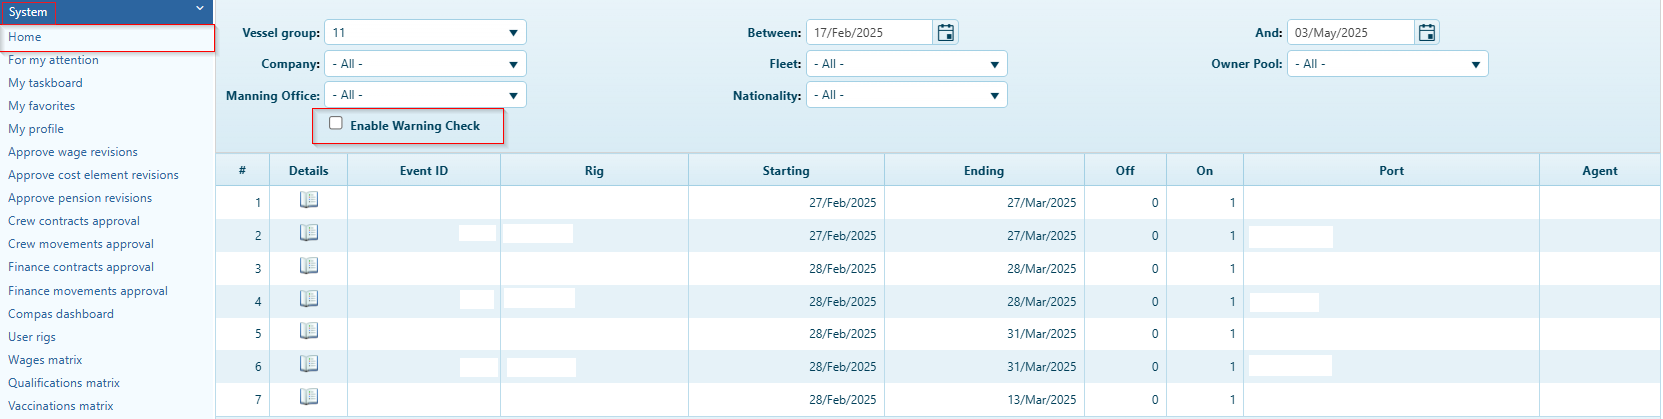1663x419 pixels.
Task: Enable the Warning Check checkbox
Action: (336, 123)
